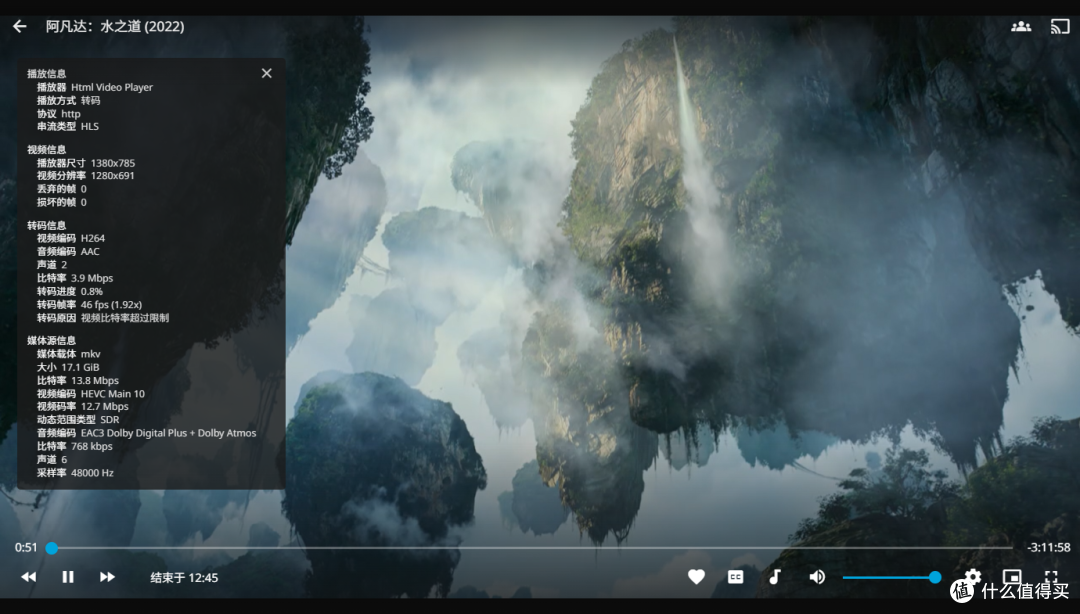Select the 媒体载体 mkv row
The image size is (1080, 614).
(x=69, y=354)
